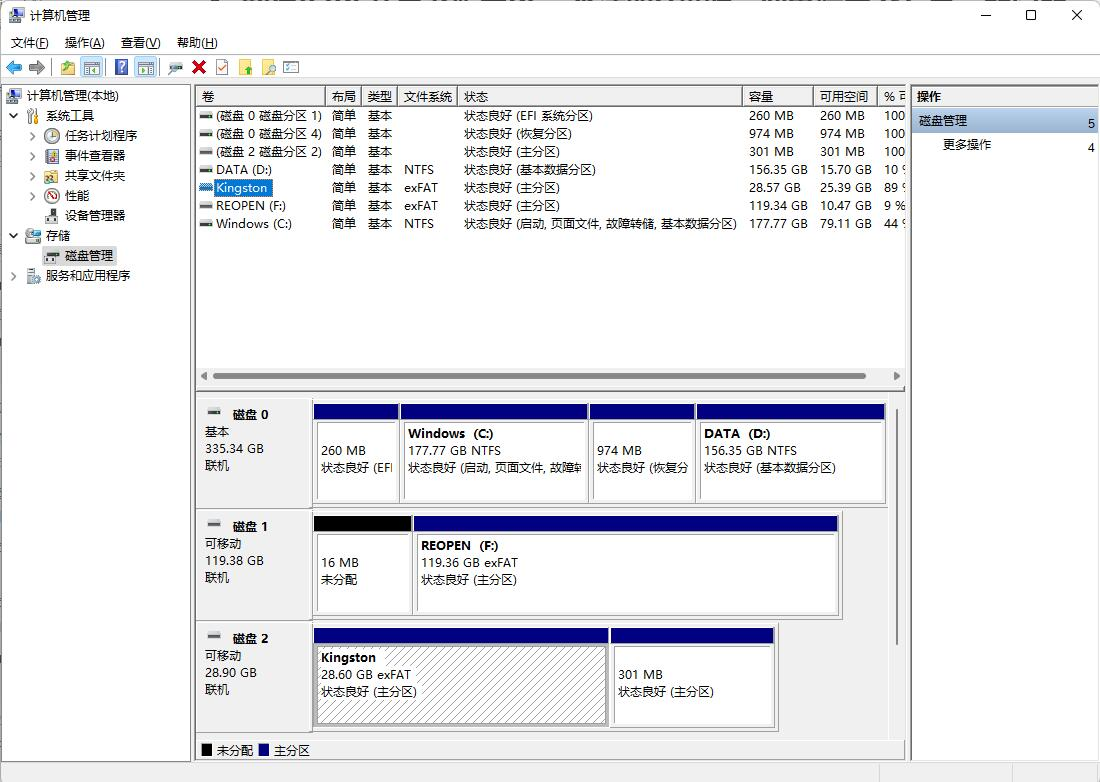Click the monitor icon in the toolbar
This screenshot has height=782, width=1100.
[175, 67]
